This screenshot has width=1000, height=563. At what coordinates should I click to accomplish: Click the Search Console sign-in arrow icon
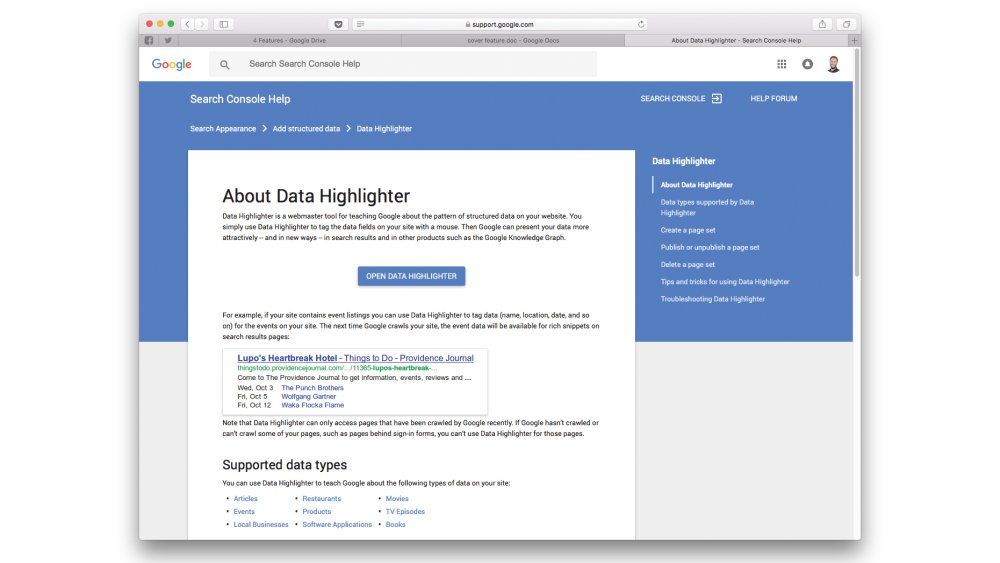[717, 98]
